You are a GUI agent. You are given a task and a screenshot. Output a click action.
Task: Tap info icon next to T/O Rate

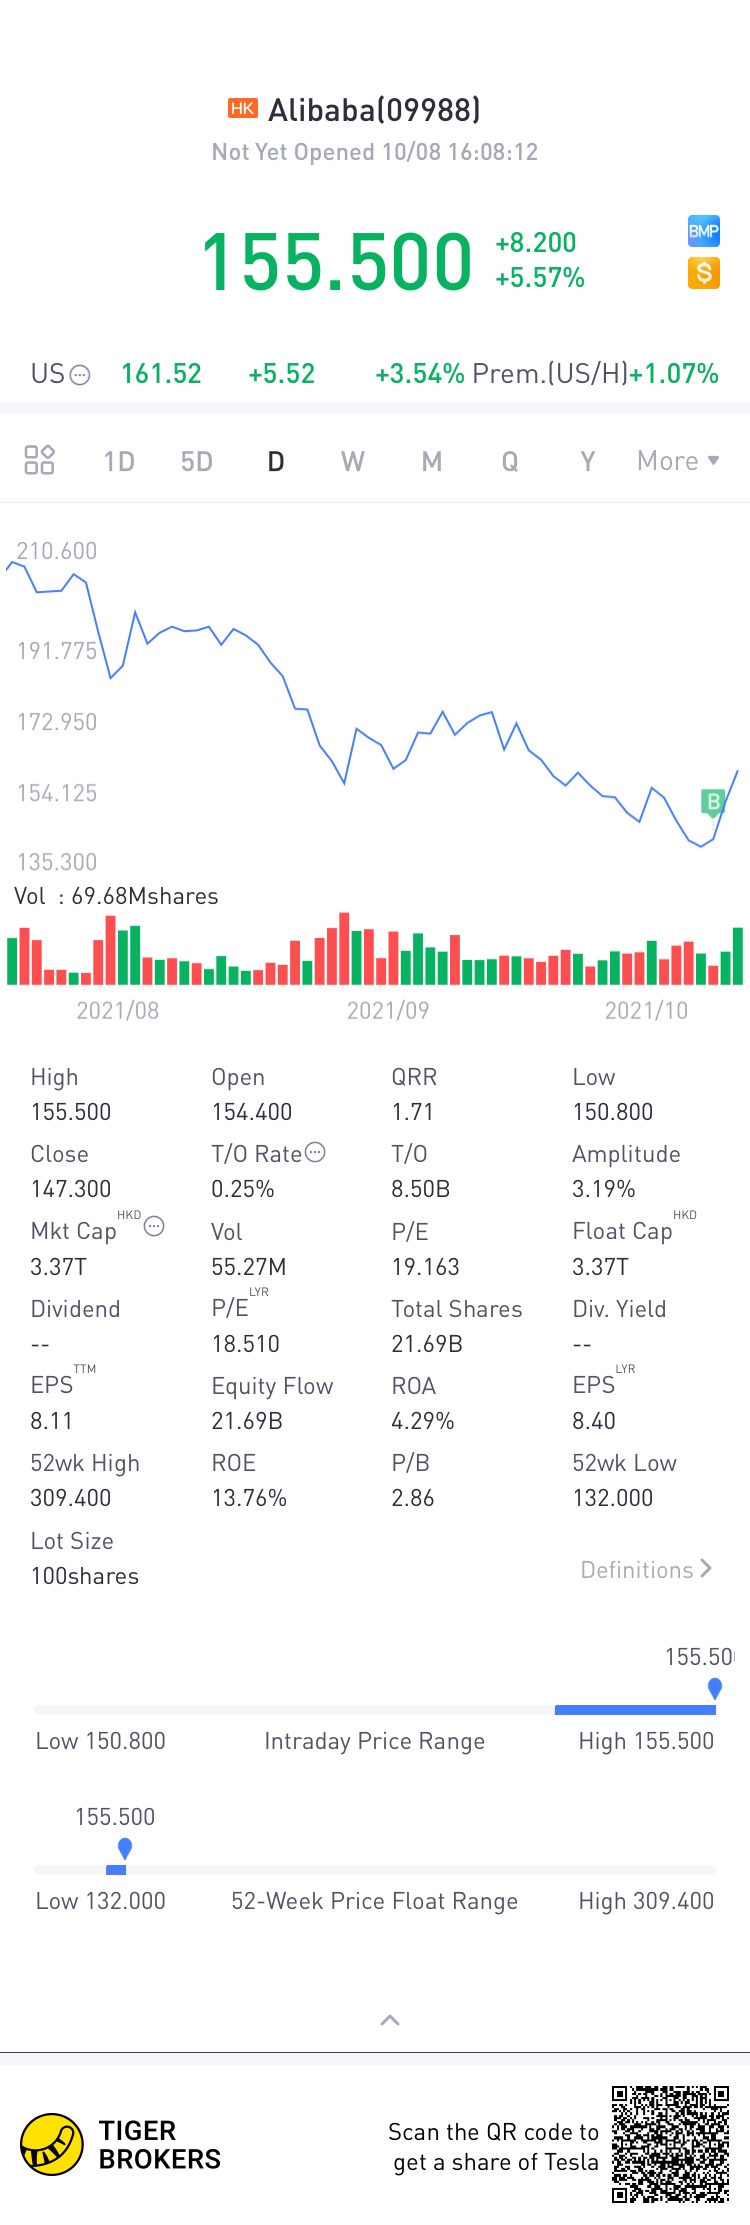(315, 1152)
